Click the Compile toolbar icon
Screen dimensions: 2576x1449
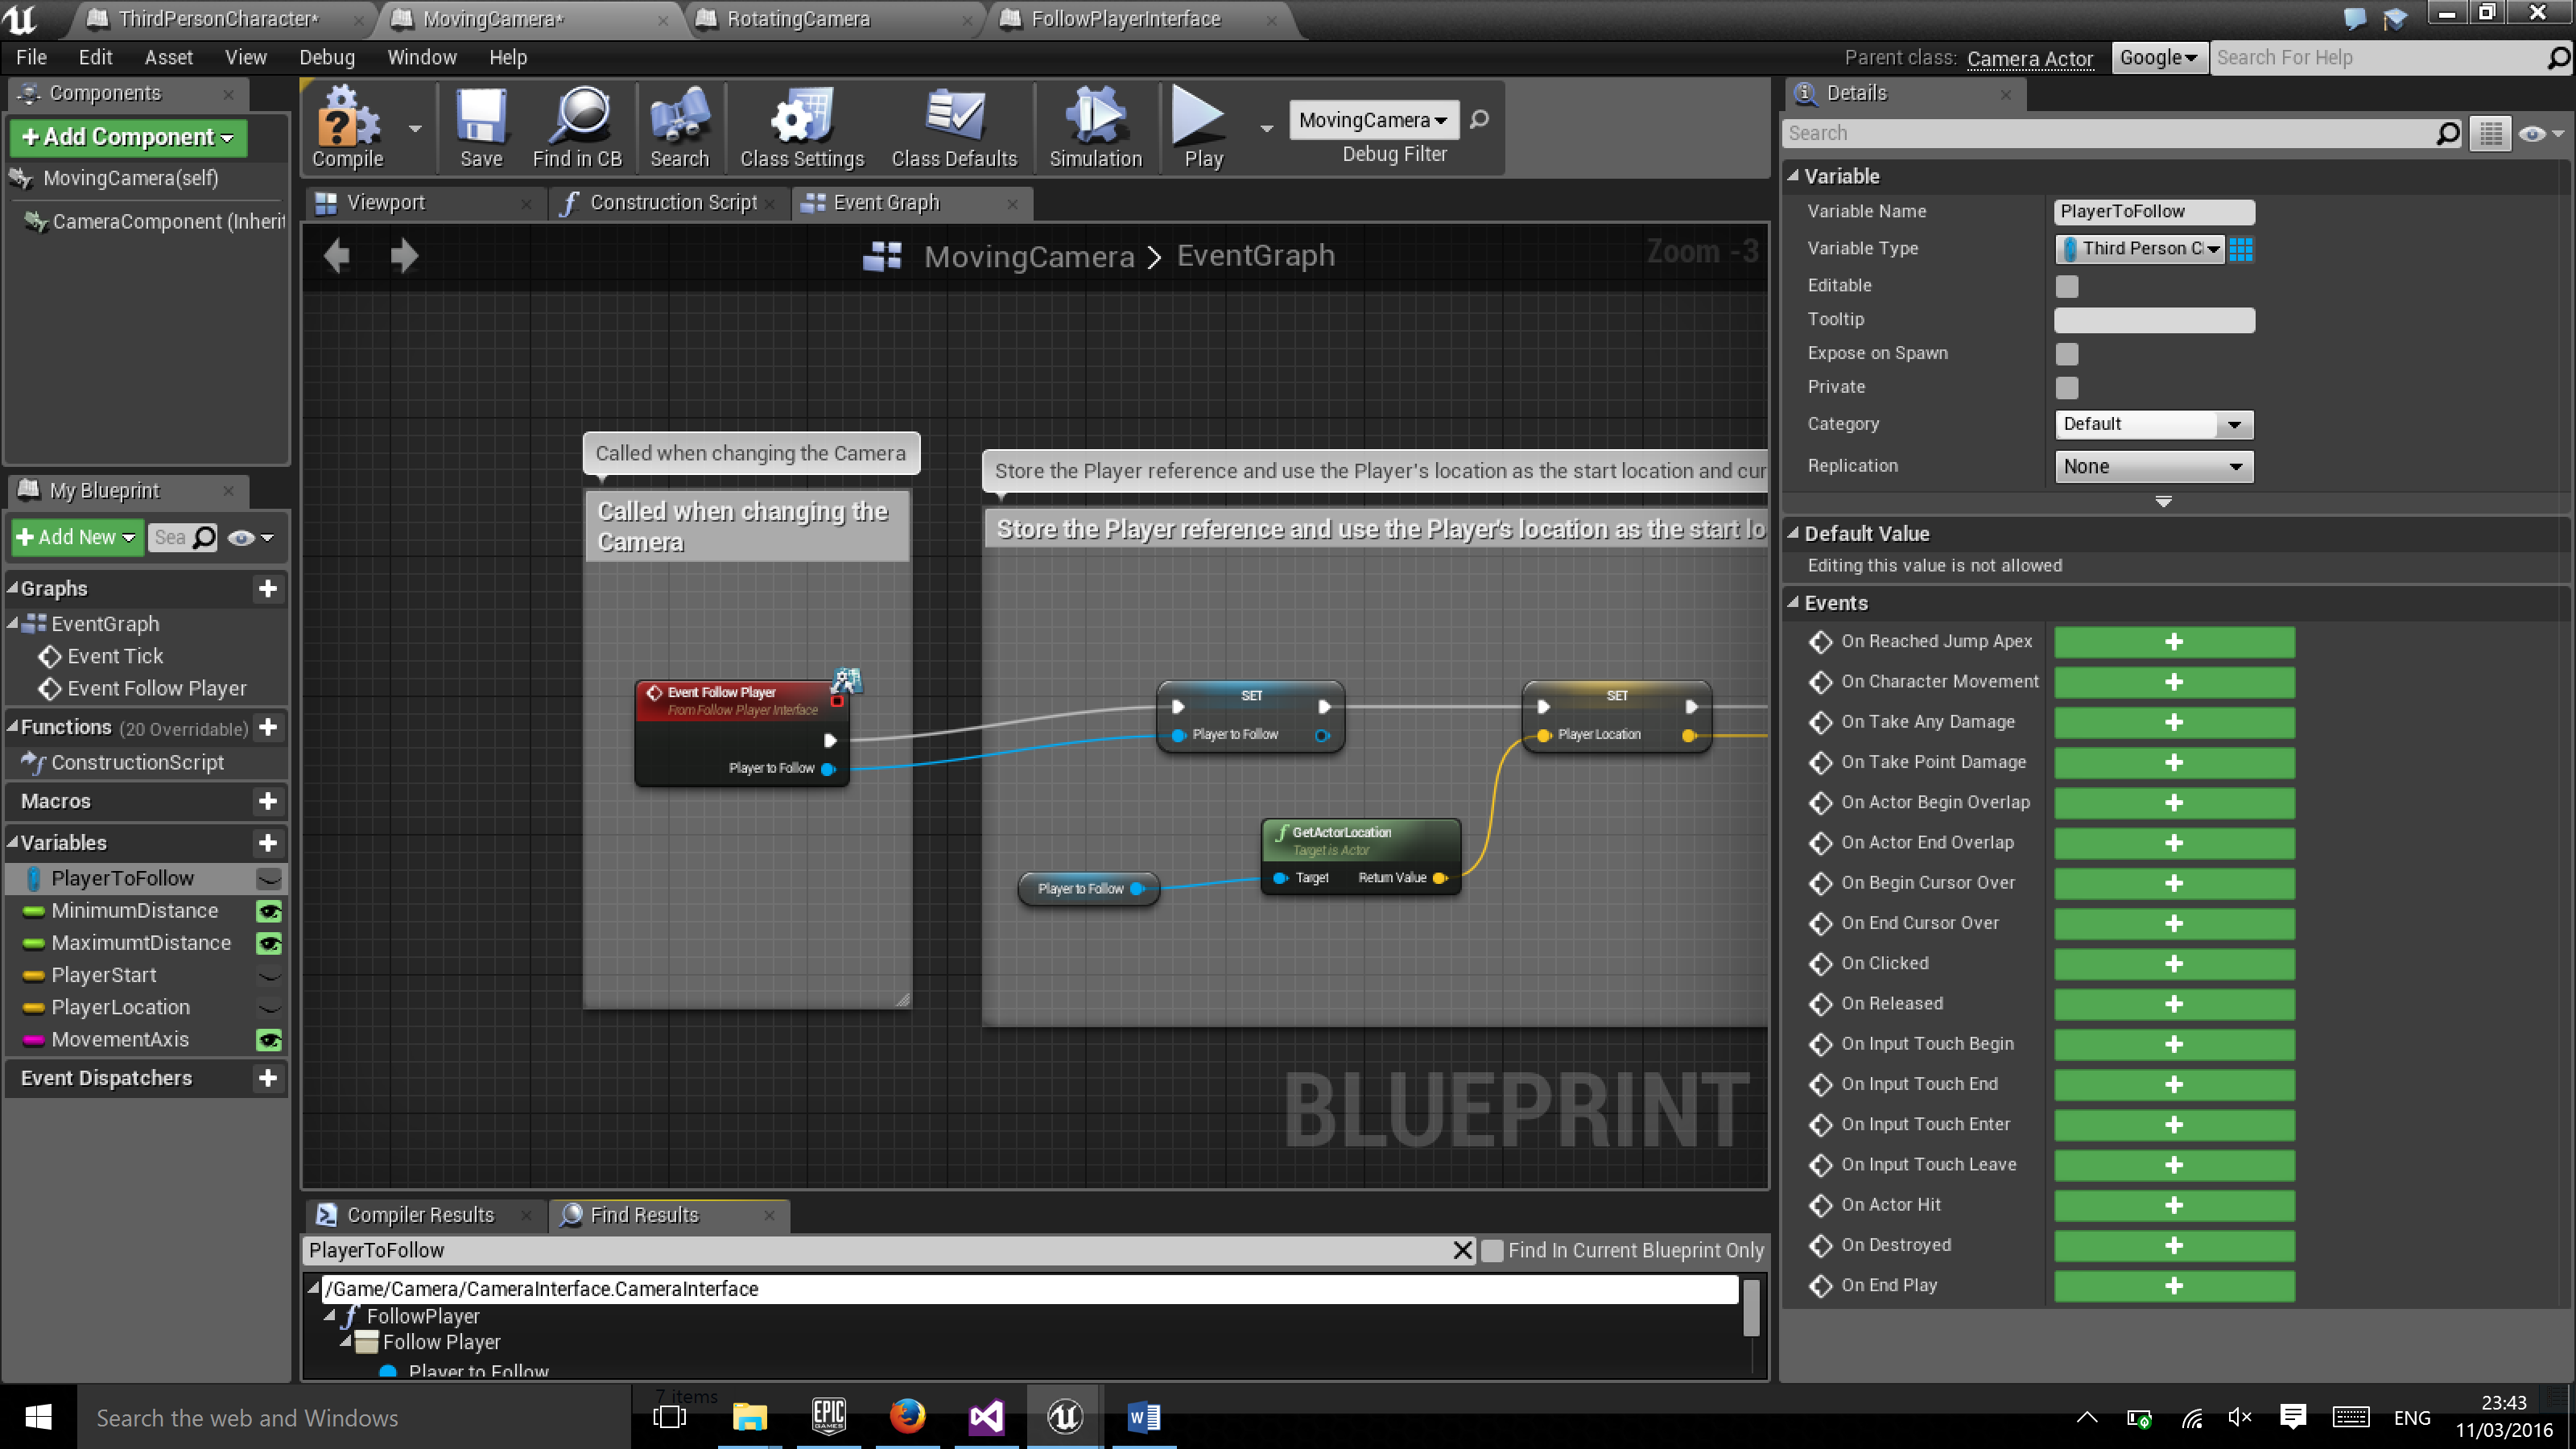coord(347,127)
